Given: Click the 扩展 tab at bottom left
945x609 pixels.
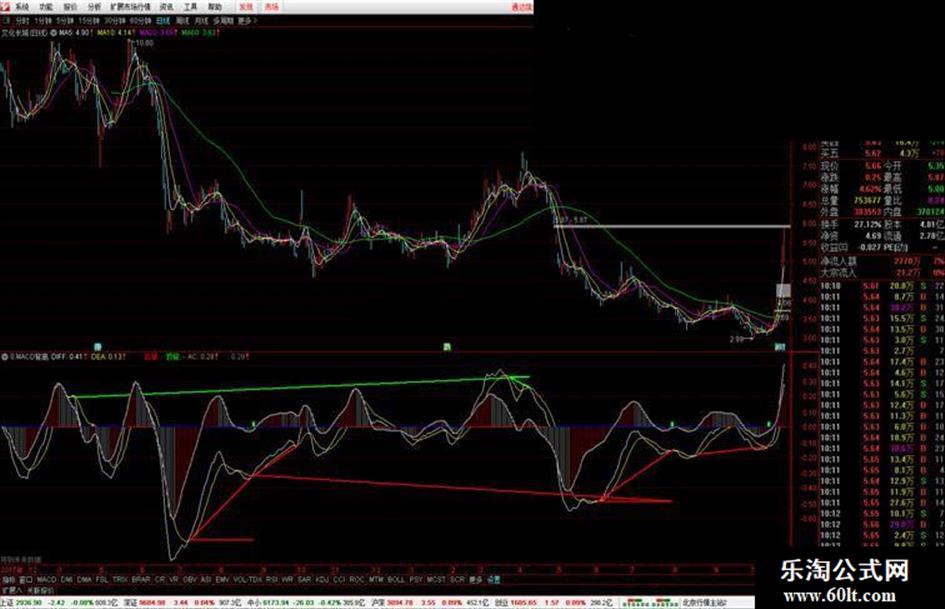Looking at the screenshot, I should pyautogui.click(x=11, y=590).
